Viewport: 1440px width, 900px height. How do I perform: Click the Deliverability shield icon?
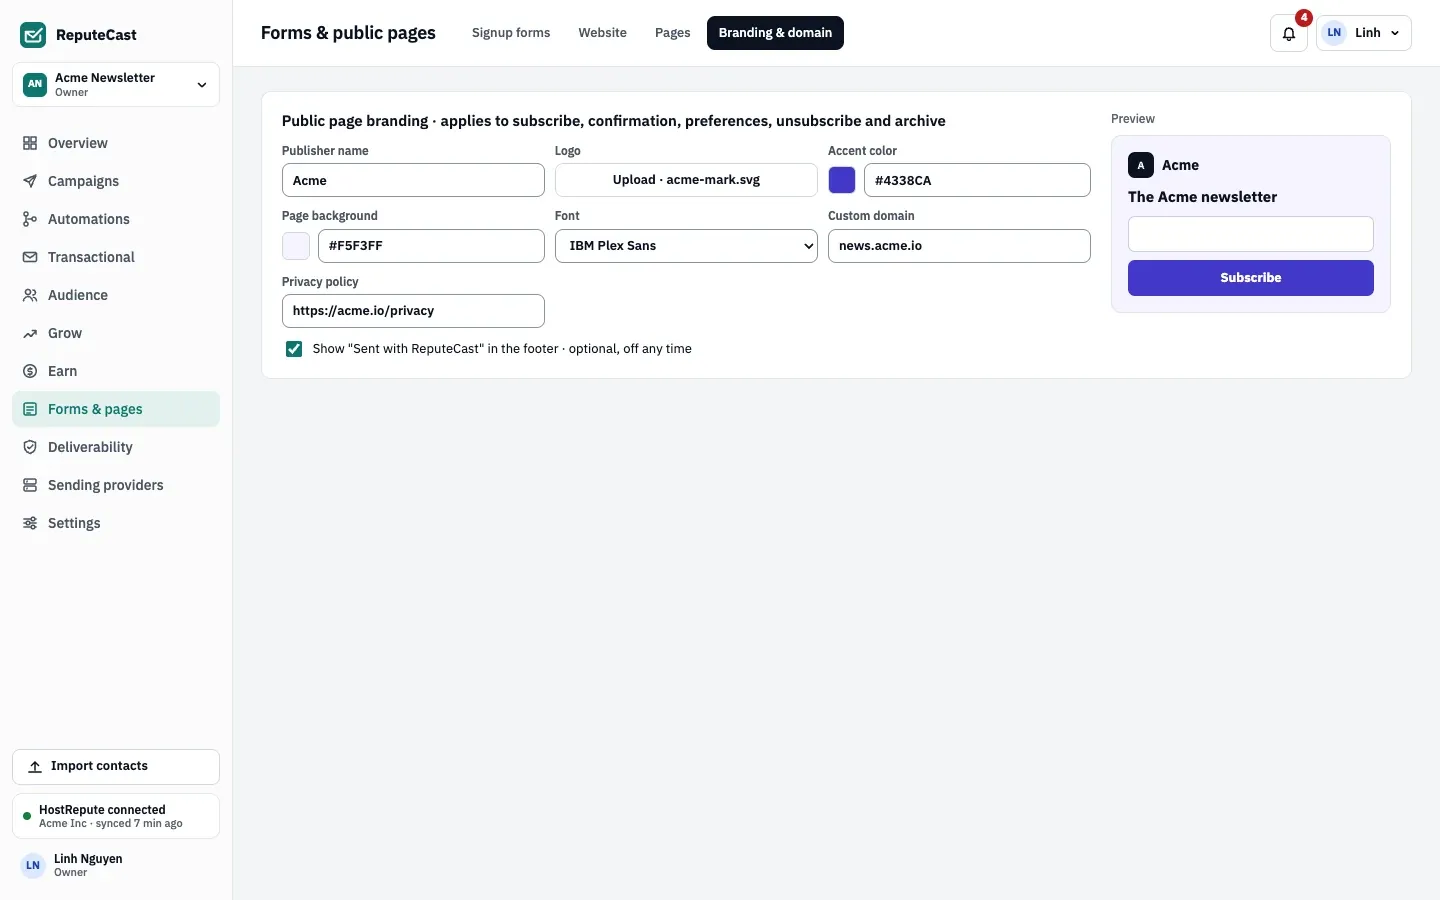[30, 447]
